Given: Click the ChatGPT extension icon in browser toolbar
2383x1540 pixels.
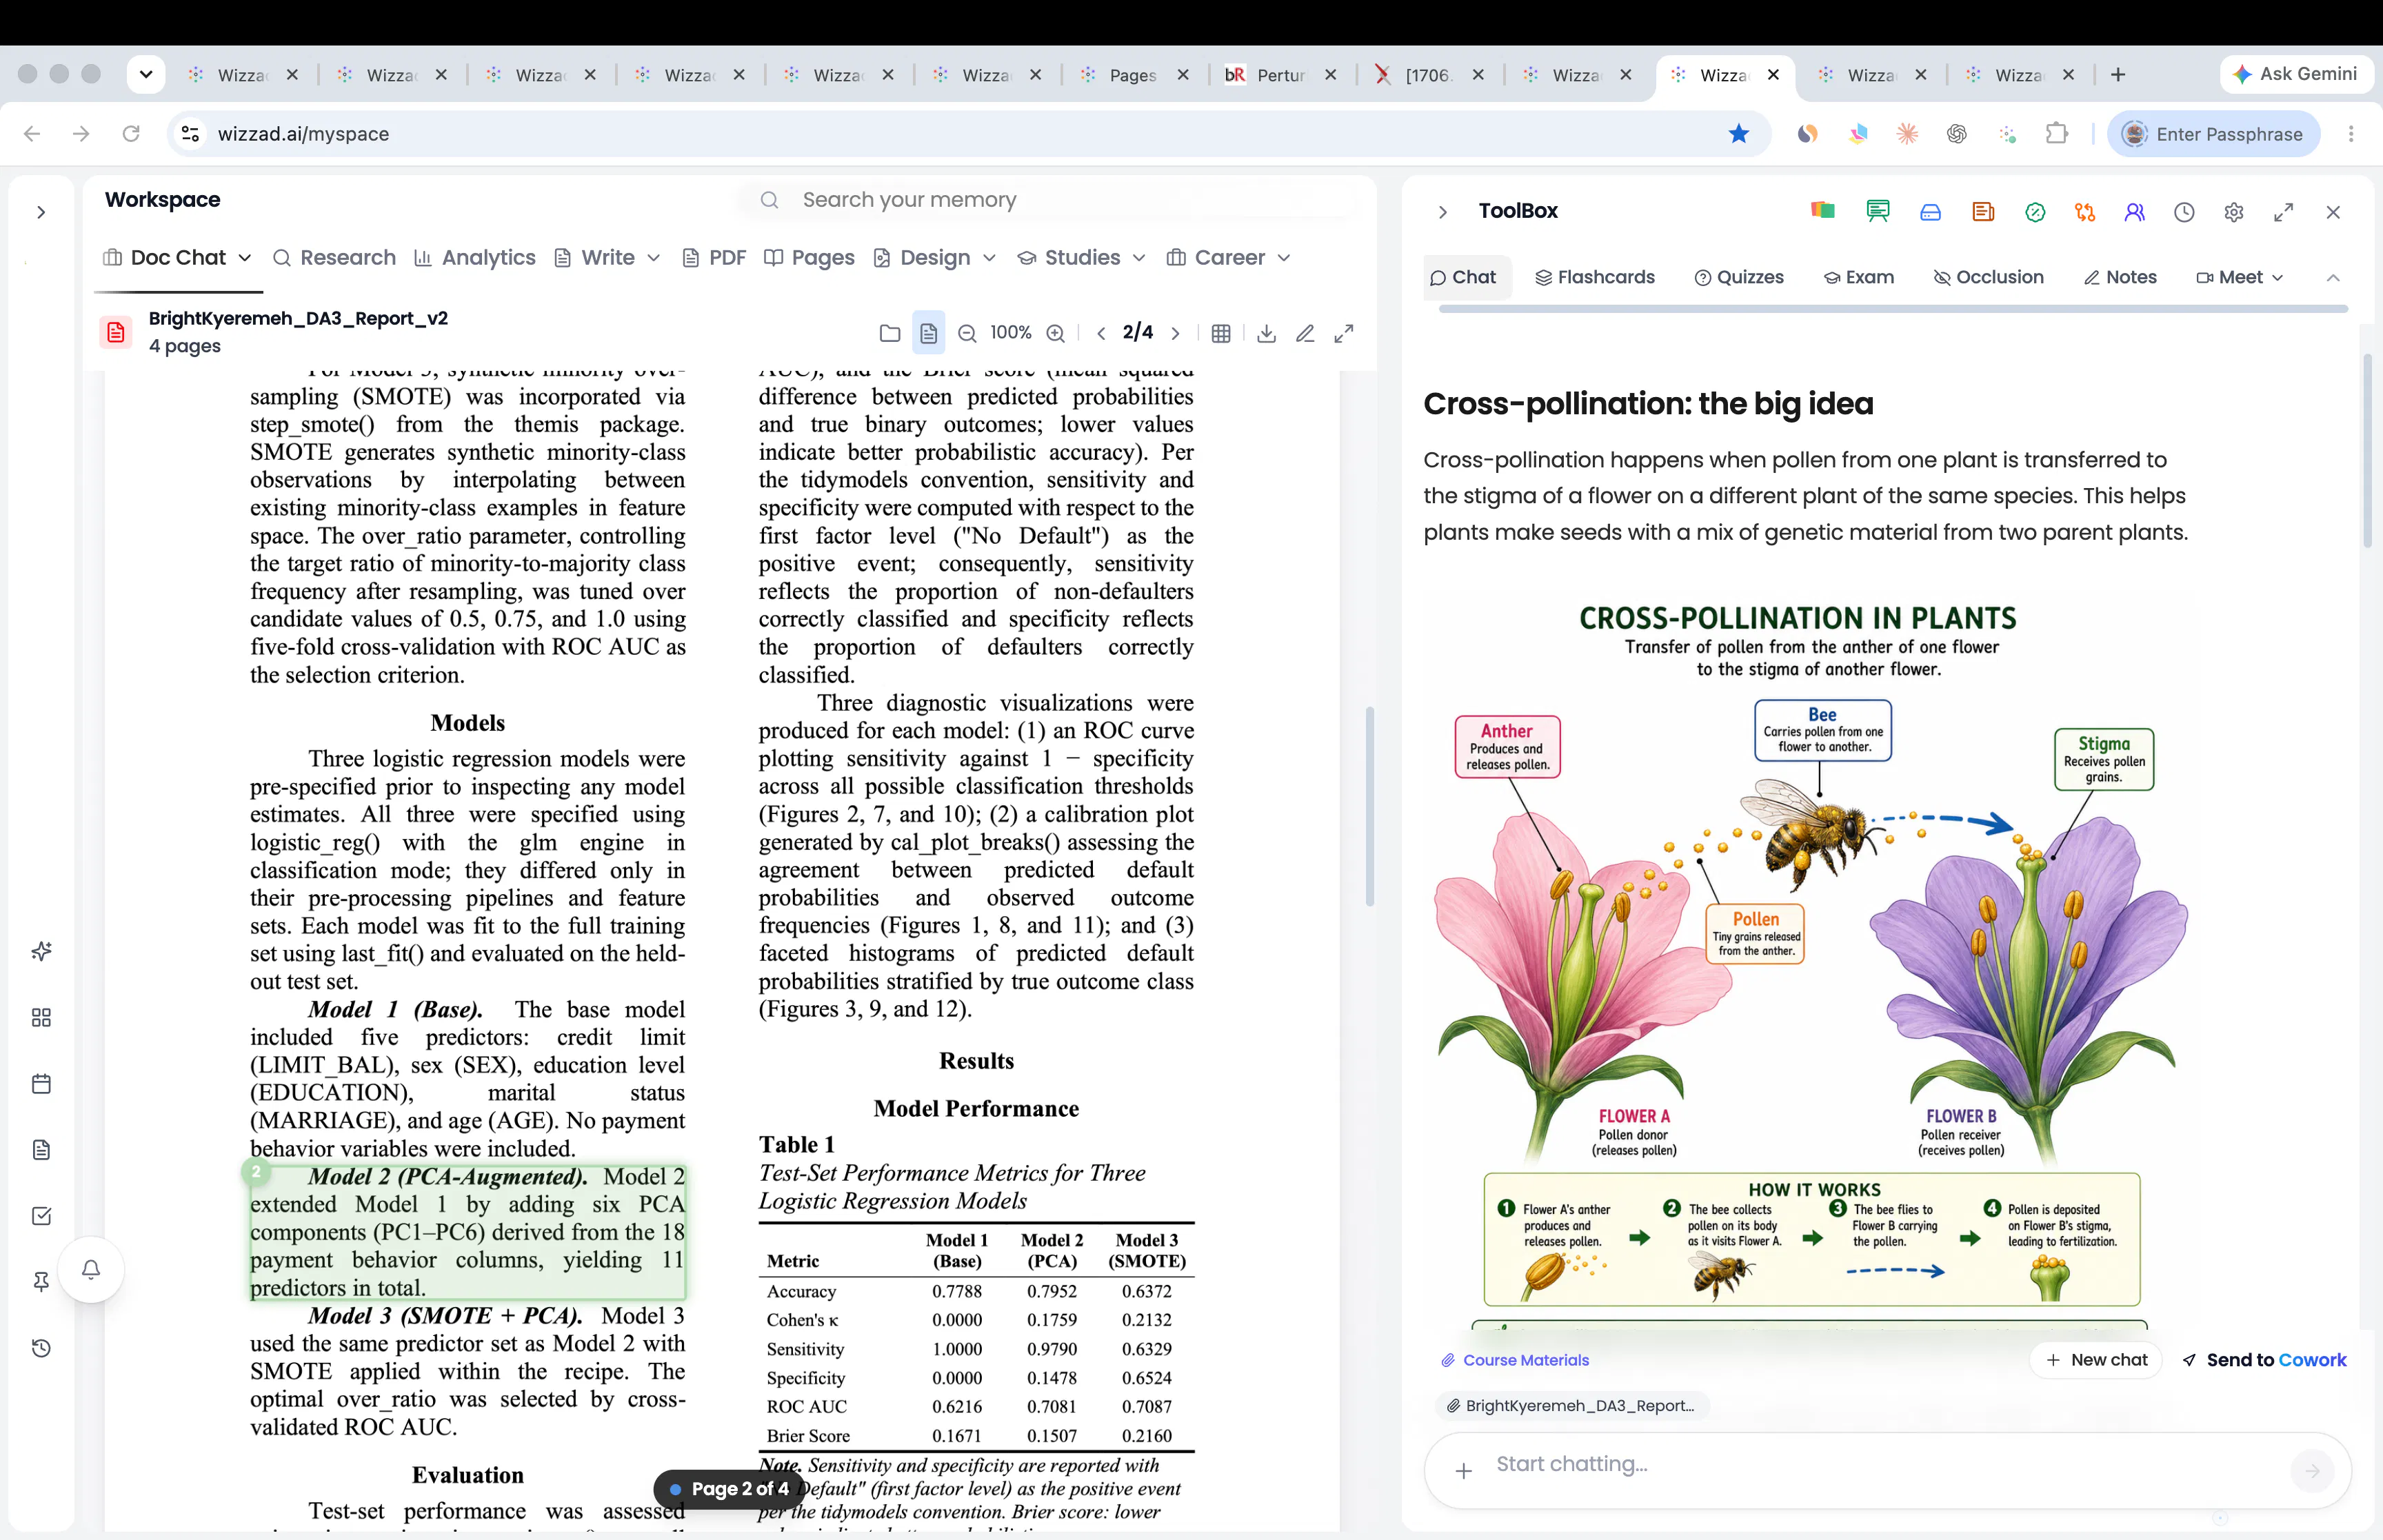Looking at the screenshot, I should tap(1957, 134).
